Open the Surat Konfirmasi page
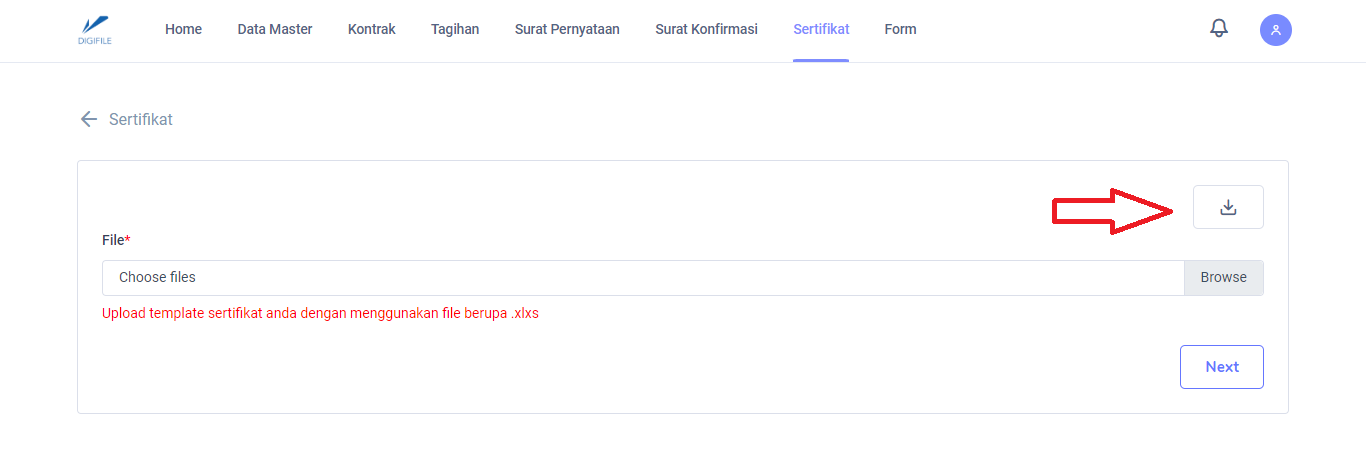Image resolution: width=1366 pixels, height=449 pixels. (706, 29)
